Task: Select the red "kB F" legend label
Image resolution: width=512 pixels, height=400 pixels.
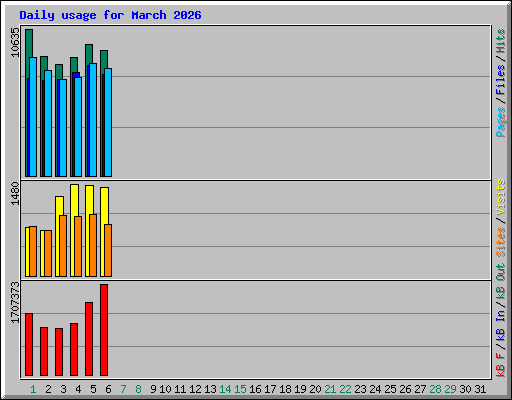Action: pos(500,365)
